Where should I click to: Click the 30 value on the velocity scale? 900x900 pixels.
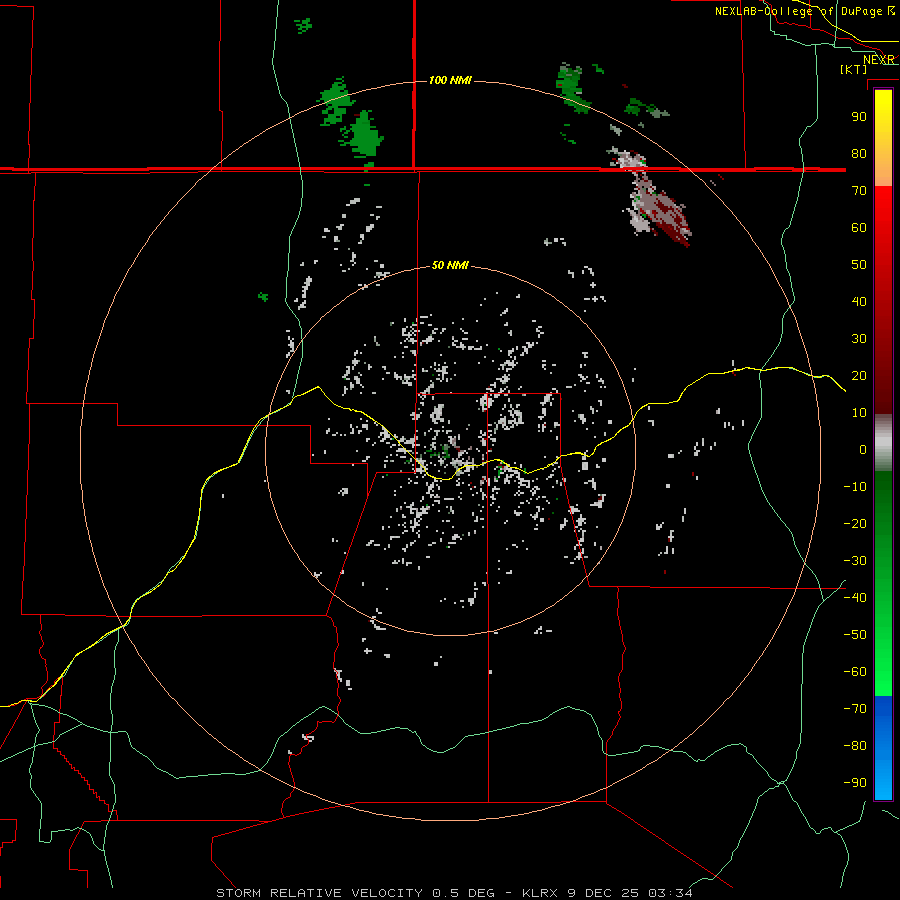tap(859, 339)
